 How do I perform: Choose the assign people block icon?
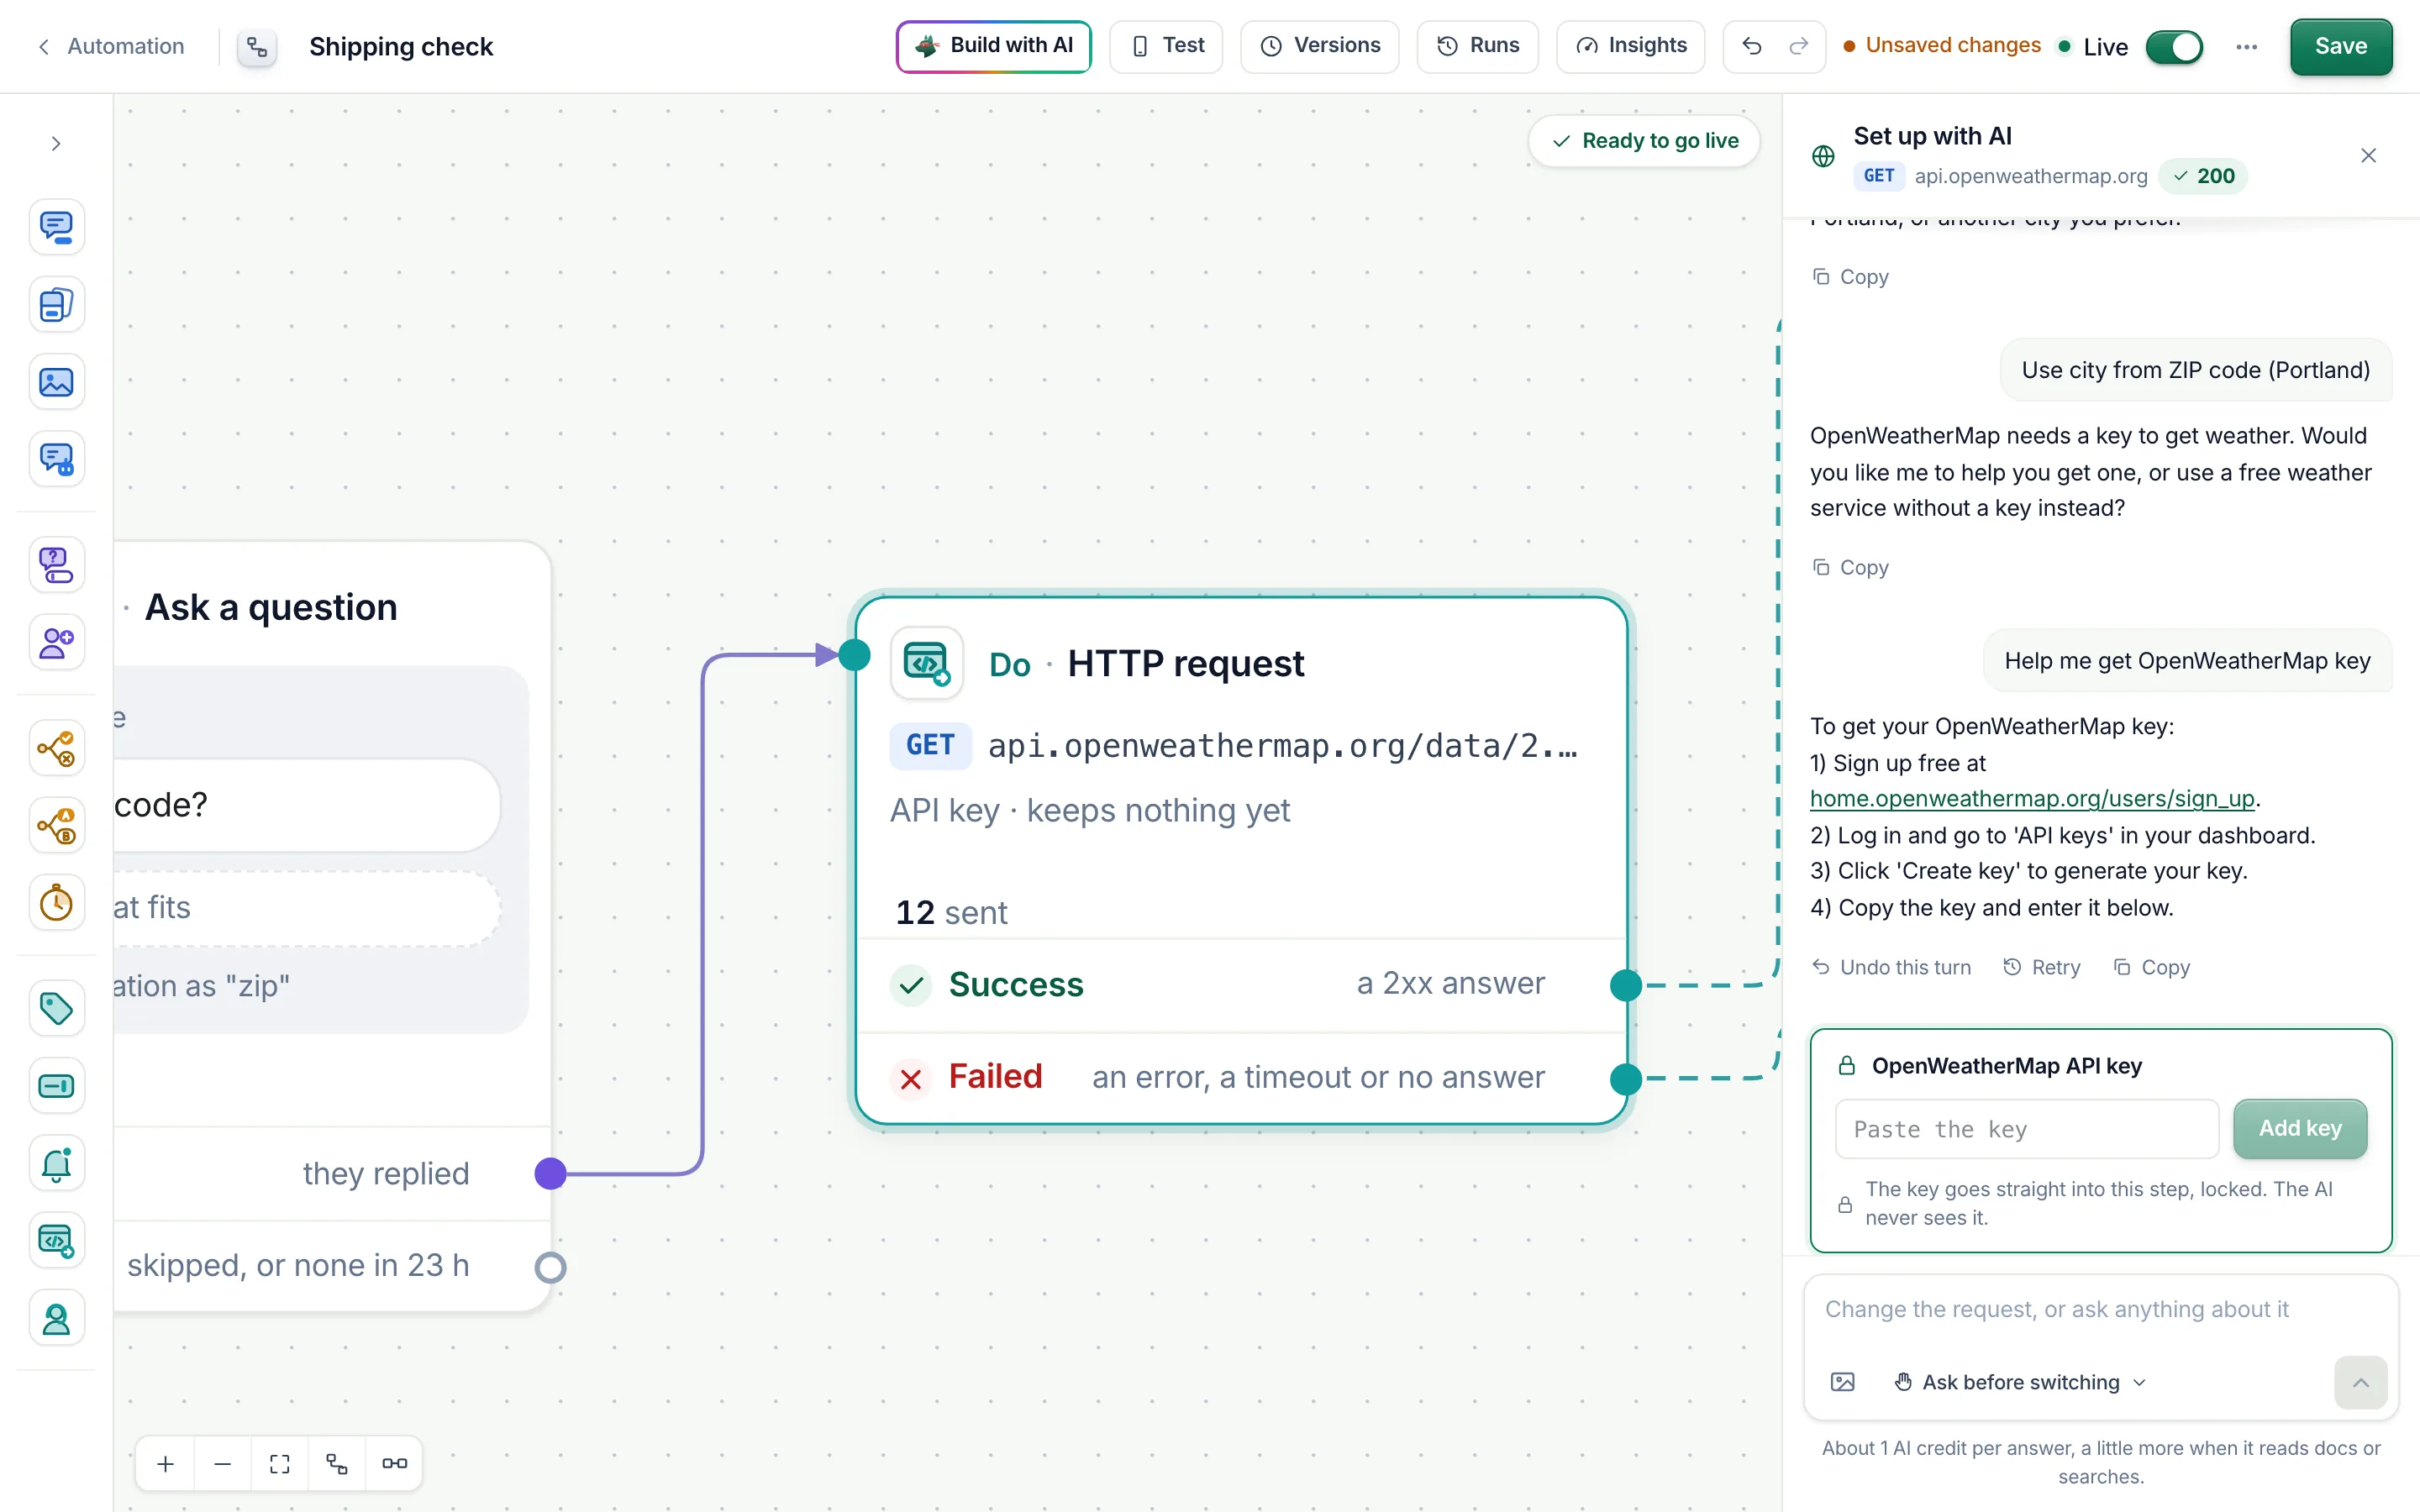pyautogui.click(x=56, y=642)
